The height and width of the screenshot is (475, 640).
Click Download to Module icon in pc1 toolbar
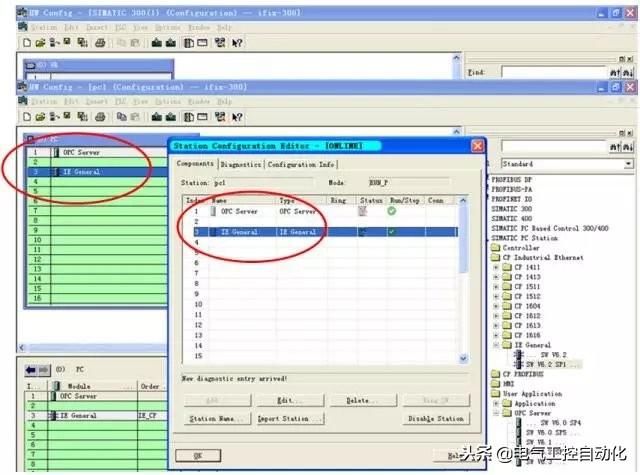point(157,117)
